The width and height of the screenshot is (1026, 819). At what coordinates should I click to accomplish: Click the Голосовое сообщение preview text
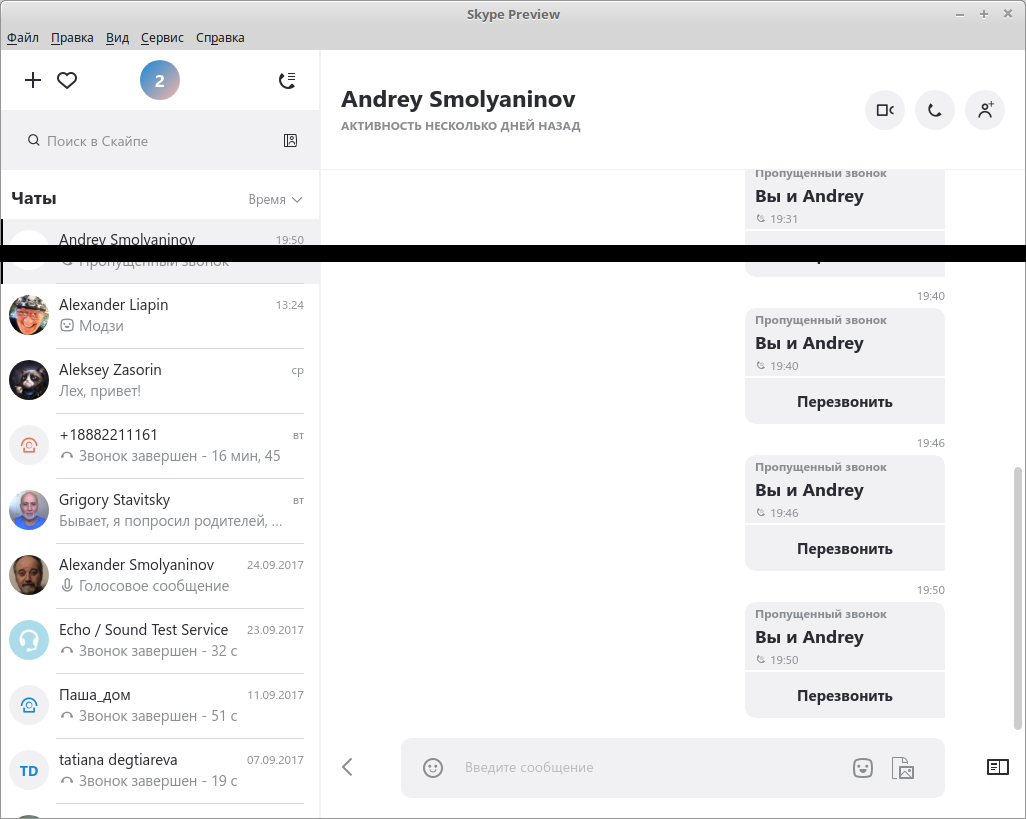point(154,585)
